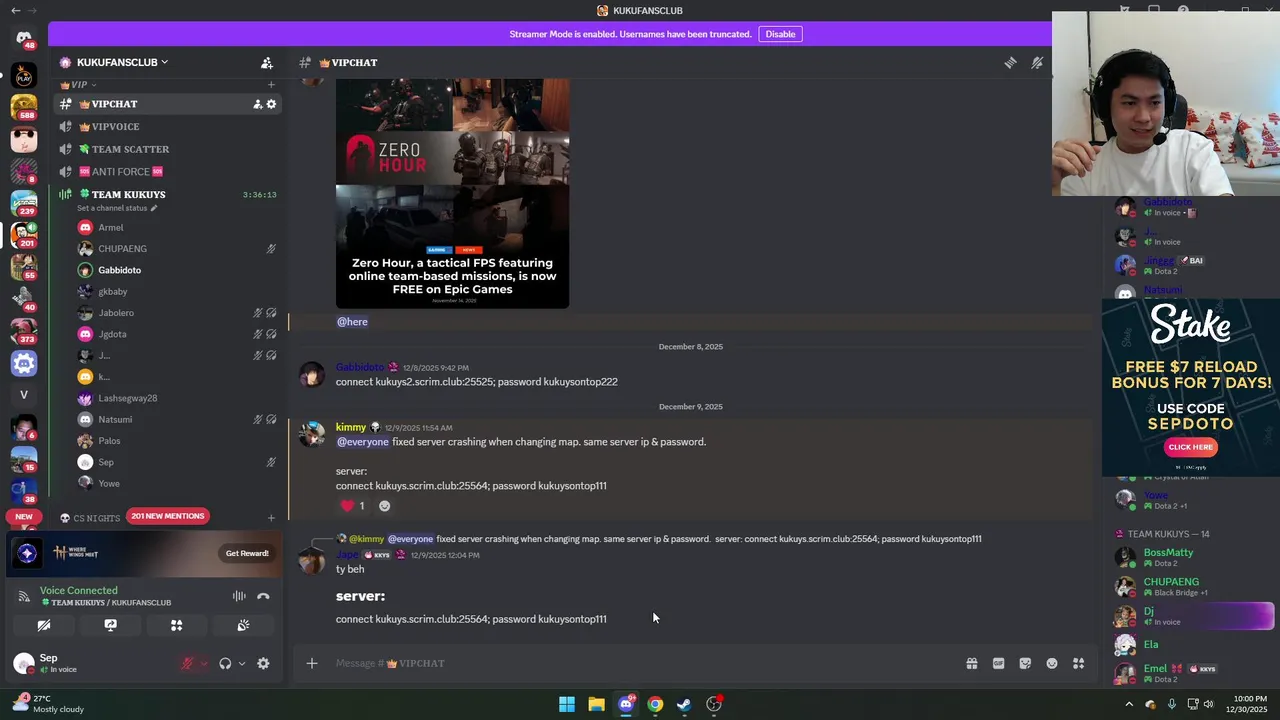Open Discord direct messages home icon

click(24, 38)
